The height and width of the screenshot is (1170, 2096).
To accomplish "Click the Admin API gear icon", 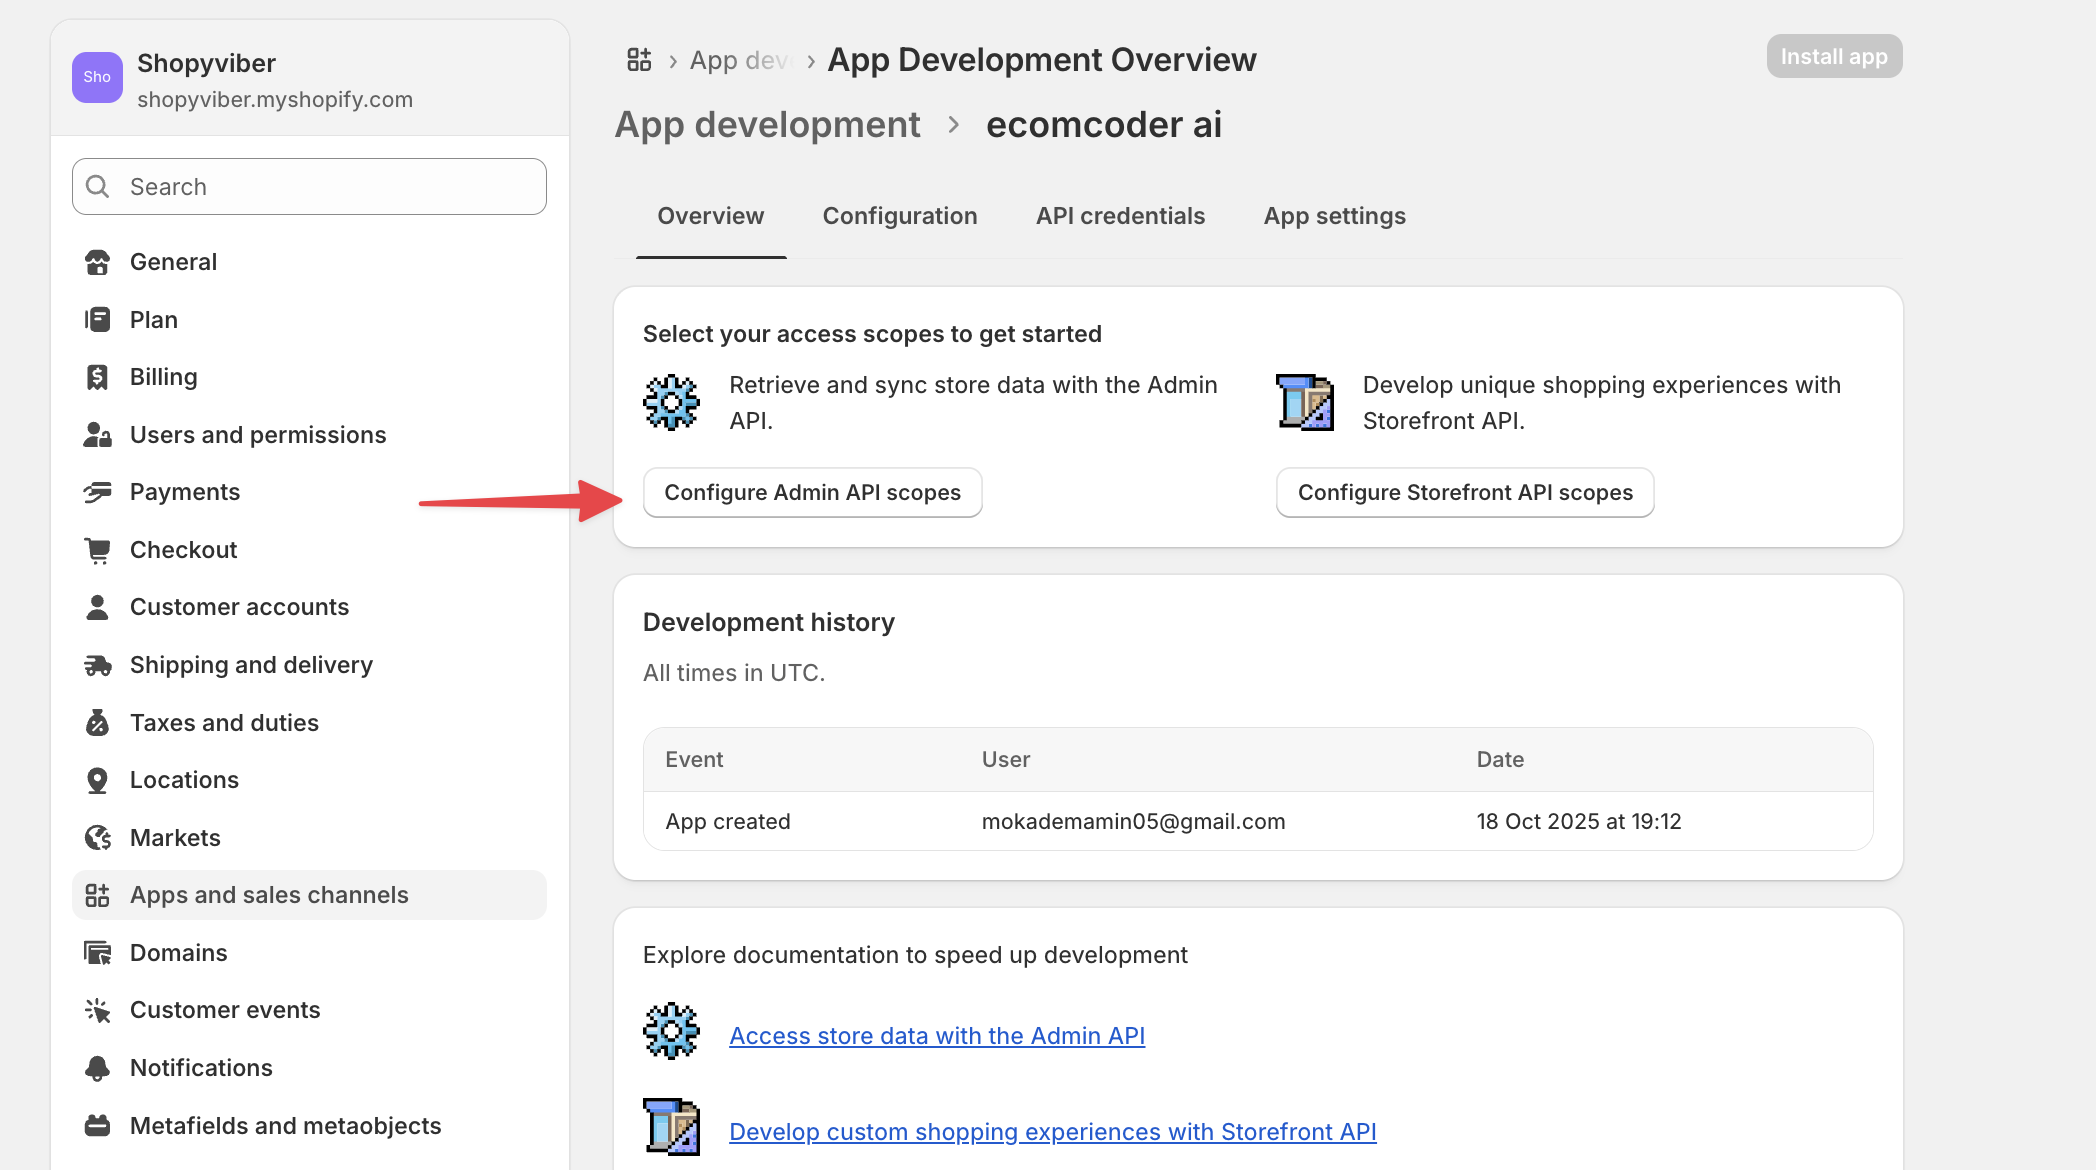I will 671,402.
